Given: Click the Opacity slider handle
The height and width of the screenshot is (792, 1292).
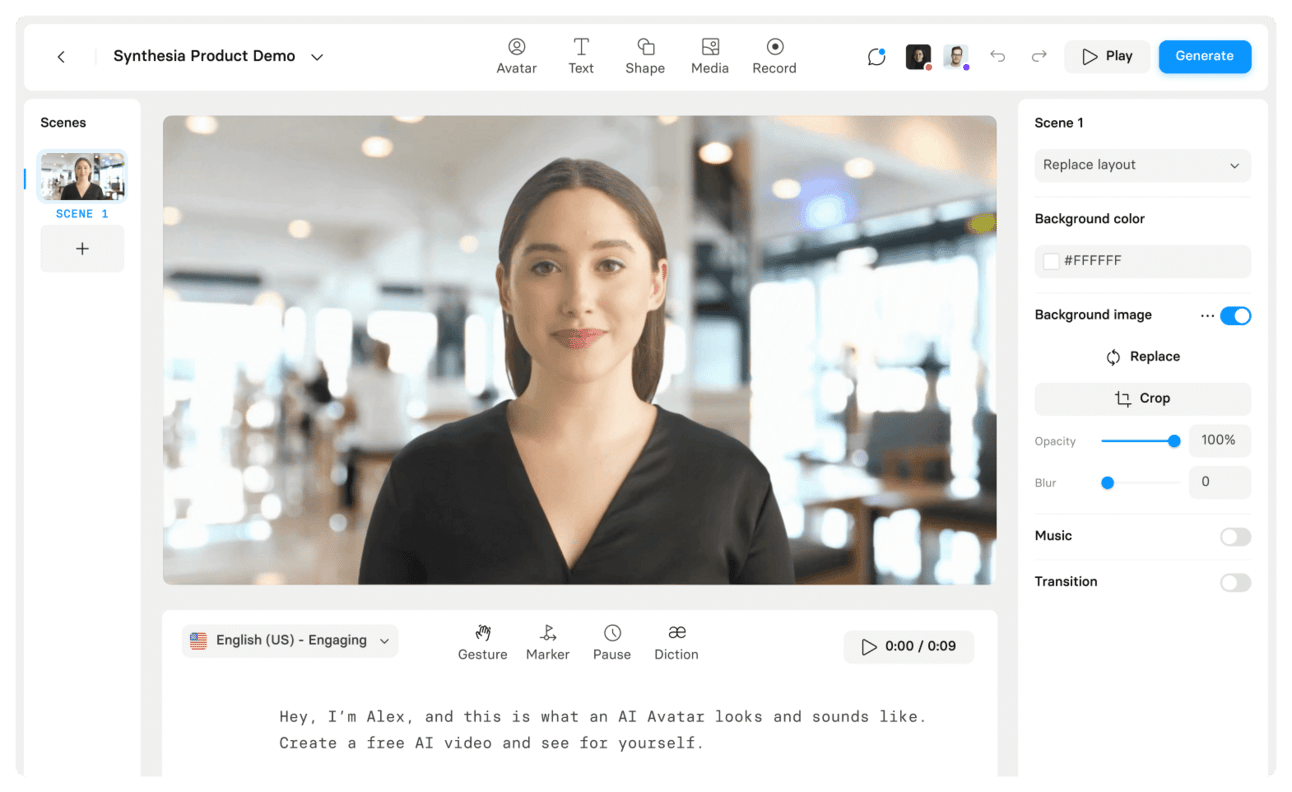Looking at the screenshot, I should 1174,441.
